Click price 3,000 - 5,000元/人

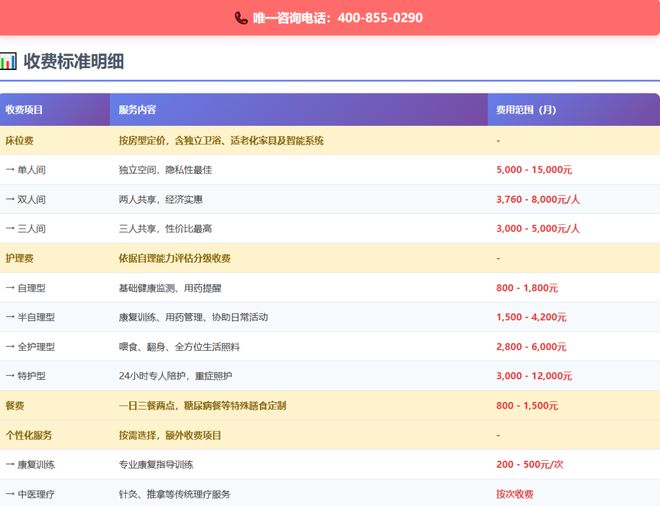point(538,229)
